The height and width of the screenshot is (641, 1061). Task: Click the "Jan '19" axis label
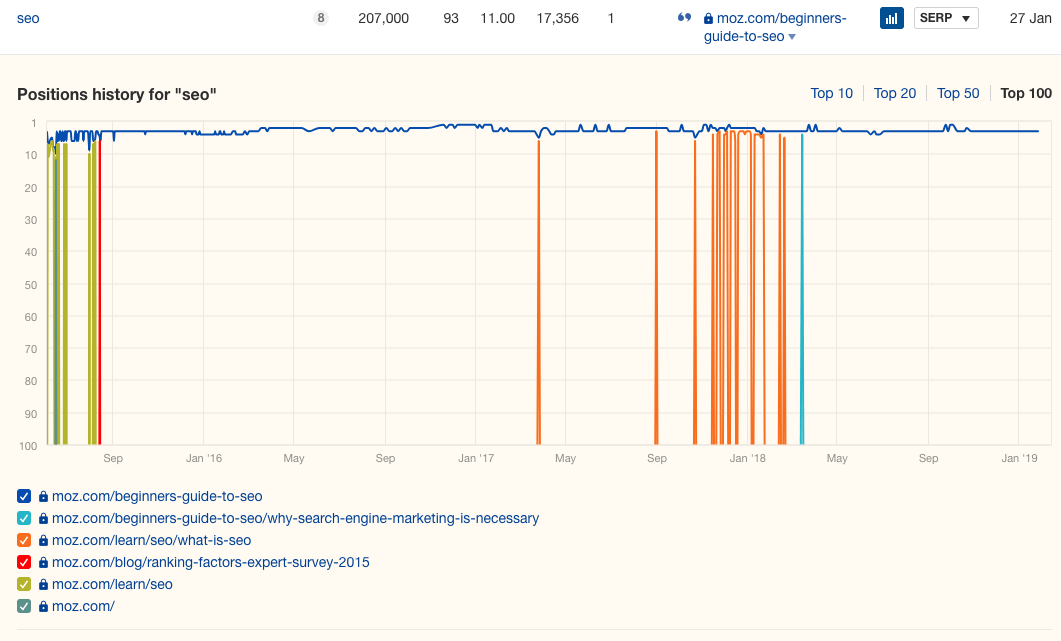tap(1020, 458)
